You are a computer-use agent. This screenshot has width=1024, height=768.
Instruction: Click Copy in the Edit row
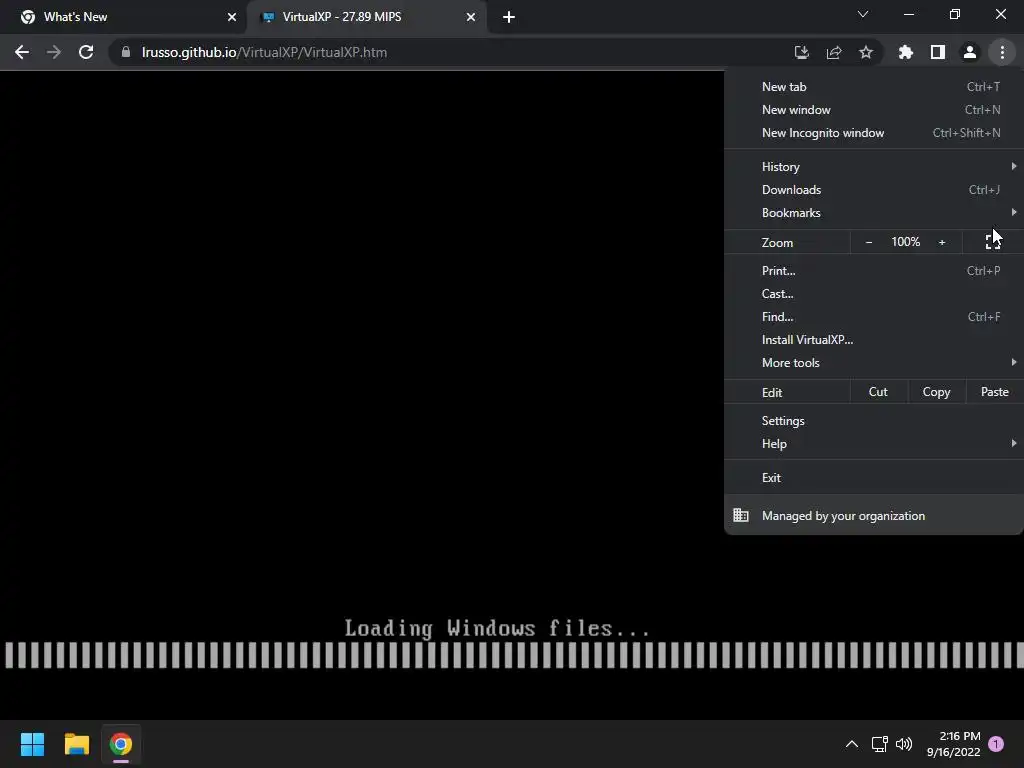coord(936,392)
